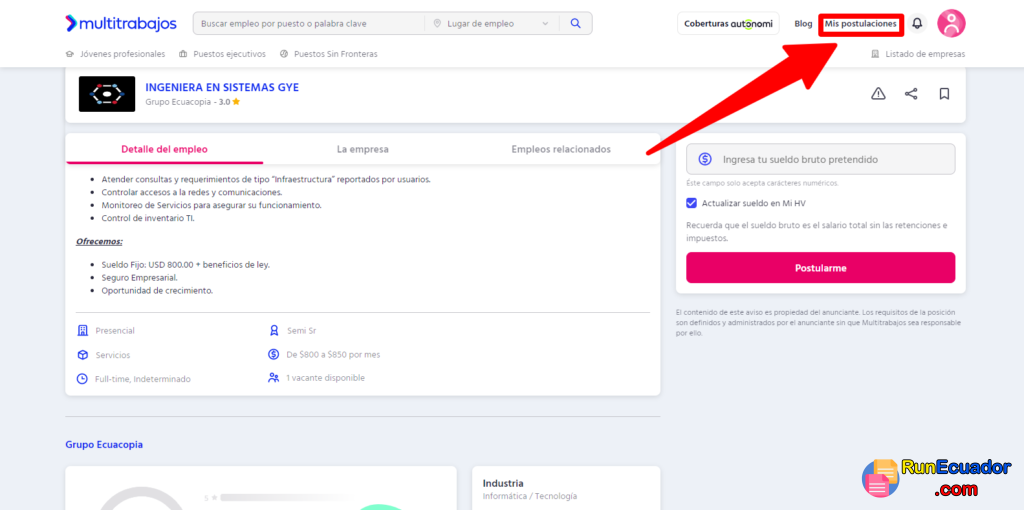Click the 'Control de inventario TI.' text
Viewport: 1024px width, 510px height.
148,218
